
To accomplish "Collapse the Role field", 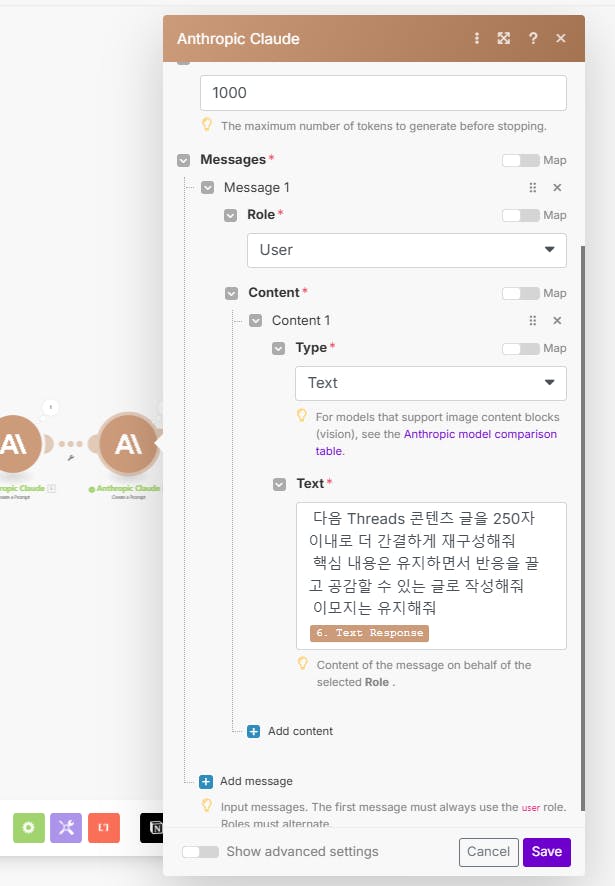I will pos(231,215).
